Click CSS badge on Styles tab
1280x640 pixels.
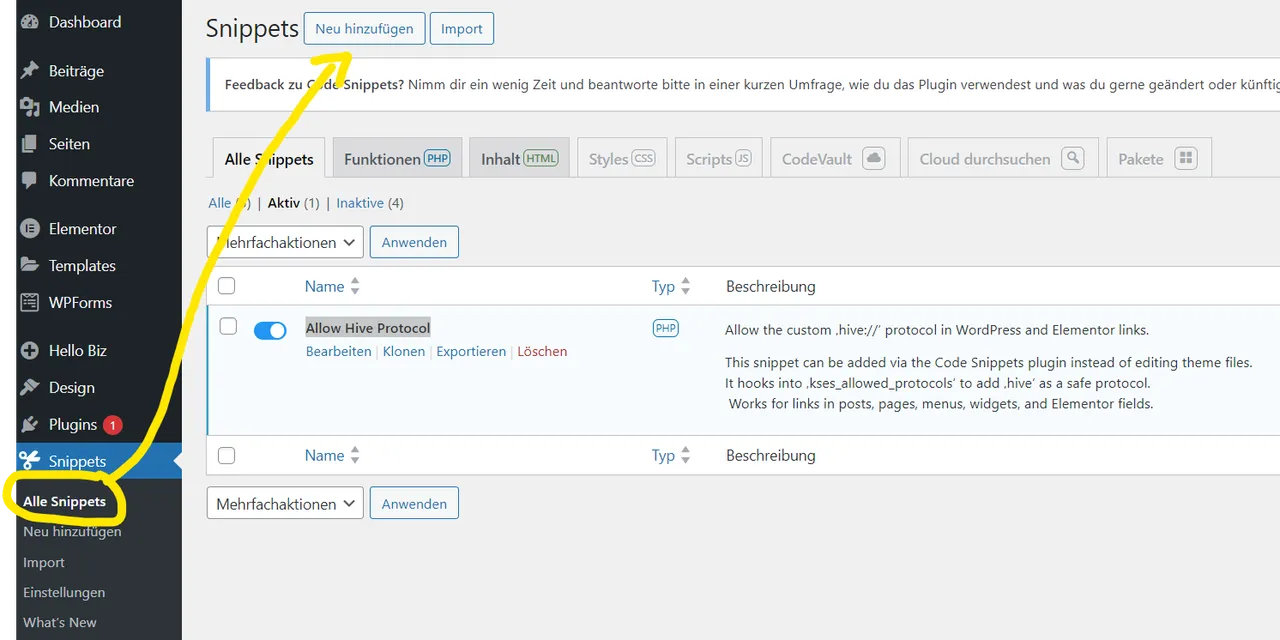click(x=643, y=158)
